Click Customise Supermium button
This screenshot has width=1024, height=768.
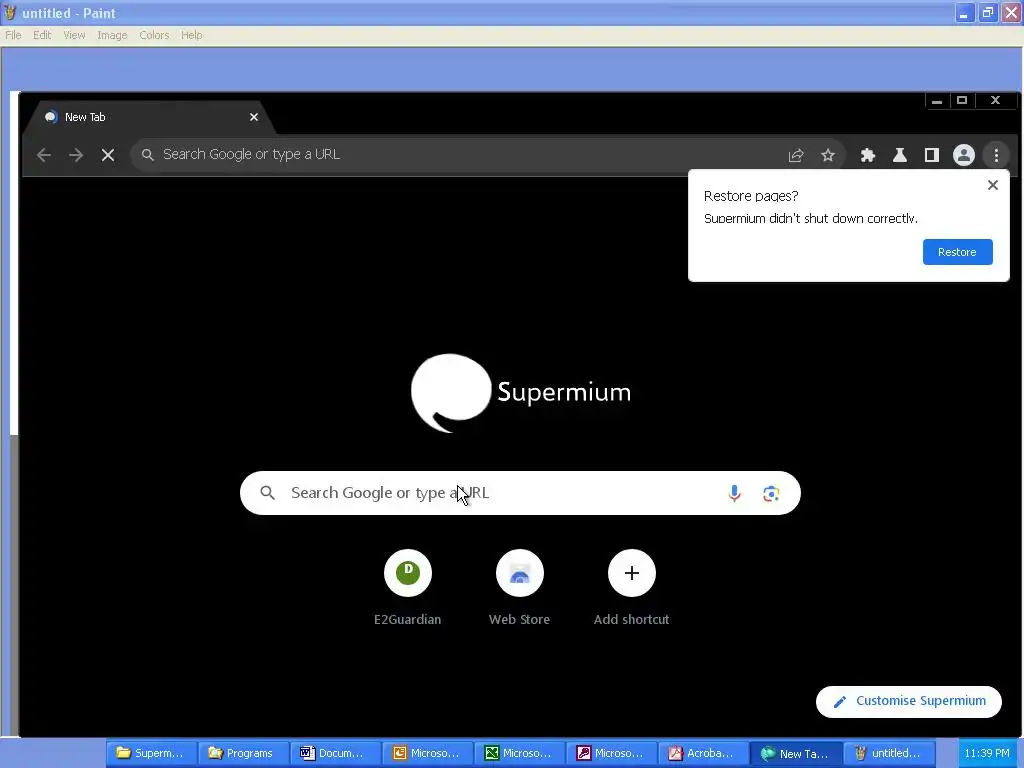coord(908,701)
